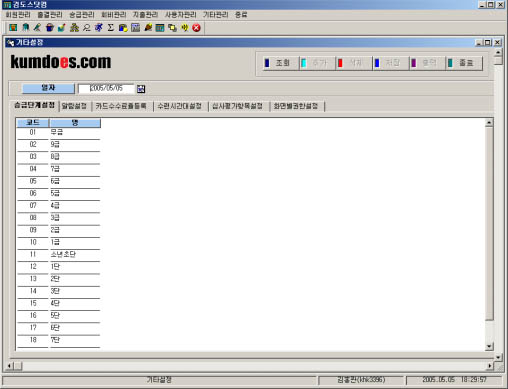Open the 회원관리 menu
The width and height of the screenshot is (508, 389).
tap(18, 15)
